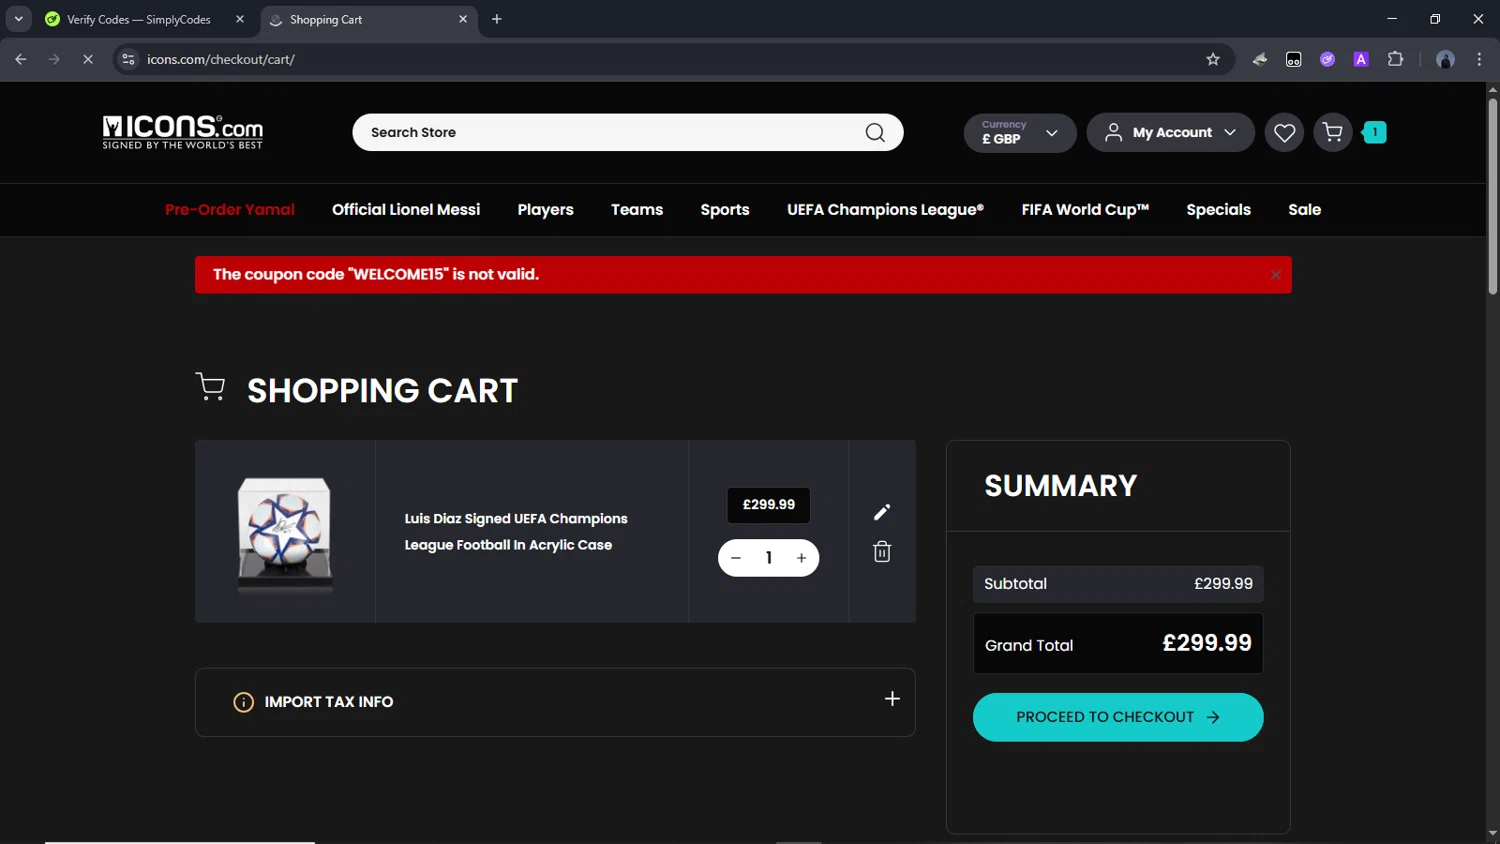Screen dimensions: 1500x844
Task: Open the tab search dropdown arrow
Action: click(18, 19)
